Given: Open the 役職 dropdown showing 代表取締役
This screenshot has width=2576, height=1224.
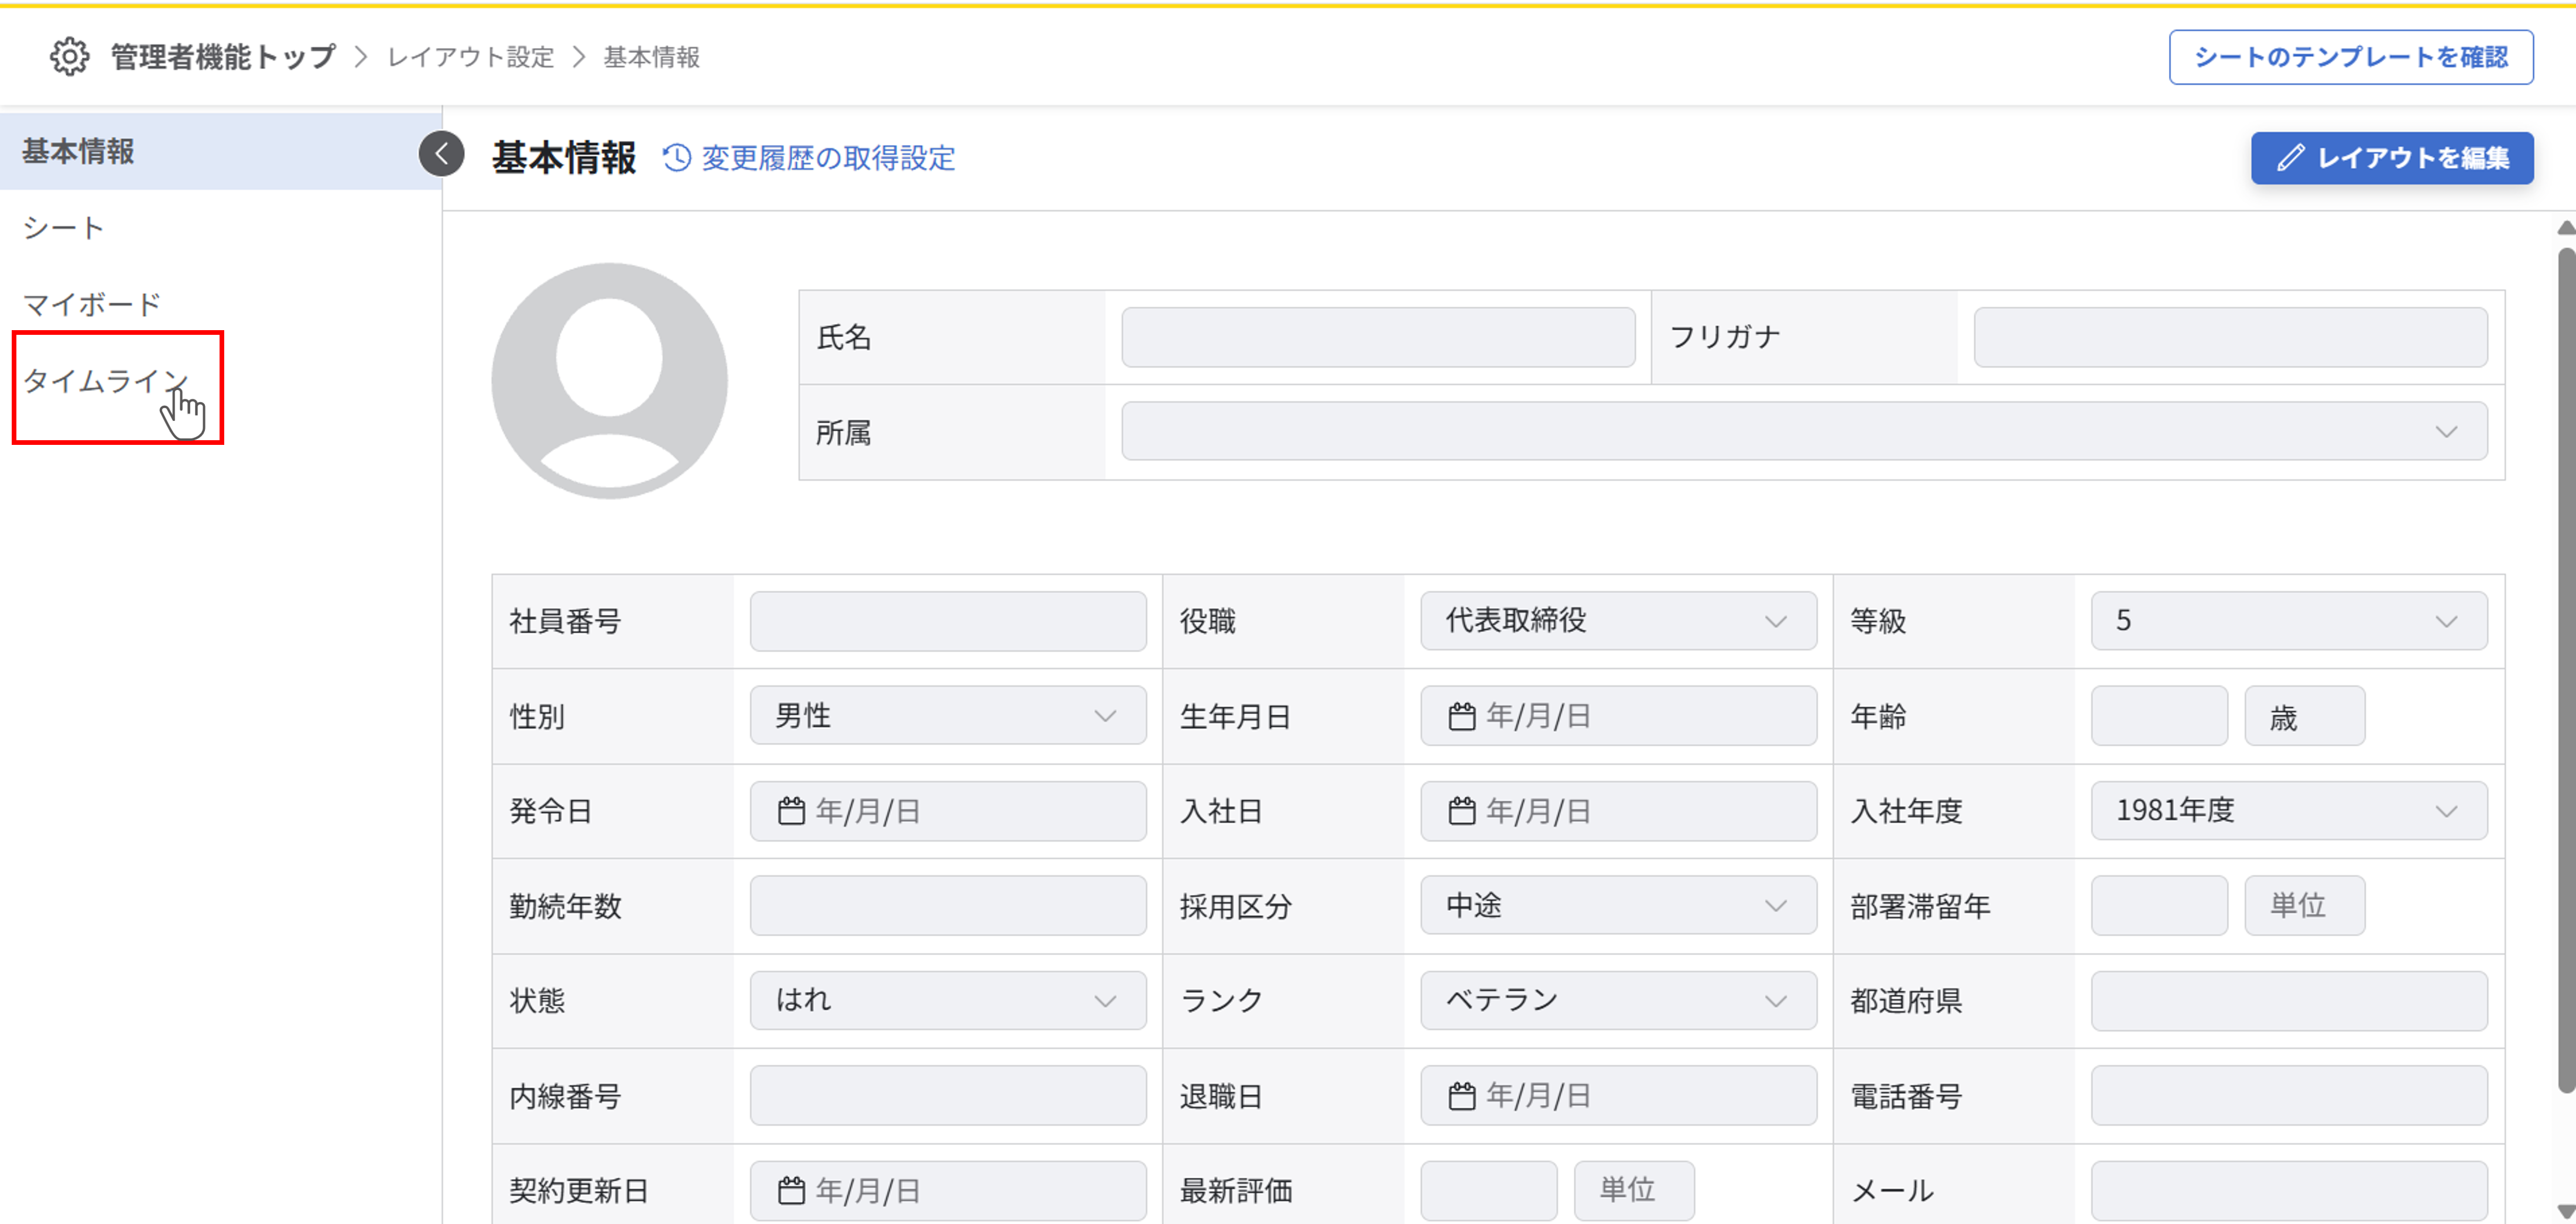Looking at the screenshot, I should point(1618,621).
